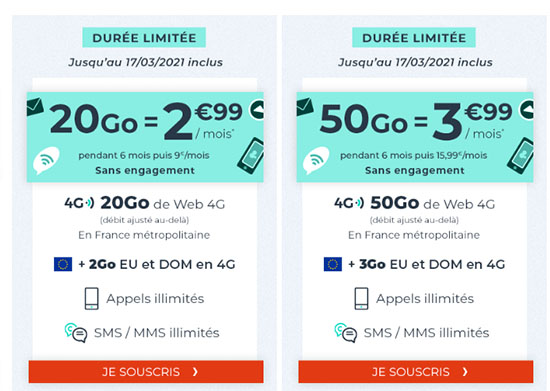Image resolution: width=550 pixels, height=391 pixels.
Task: Click the EU flag icon in 20Go plan
Action: click(x=63, y=264)
